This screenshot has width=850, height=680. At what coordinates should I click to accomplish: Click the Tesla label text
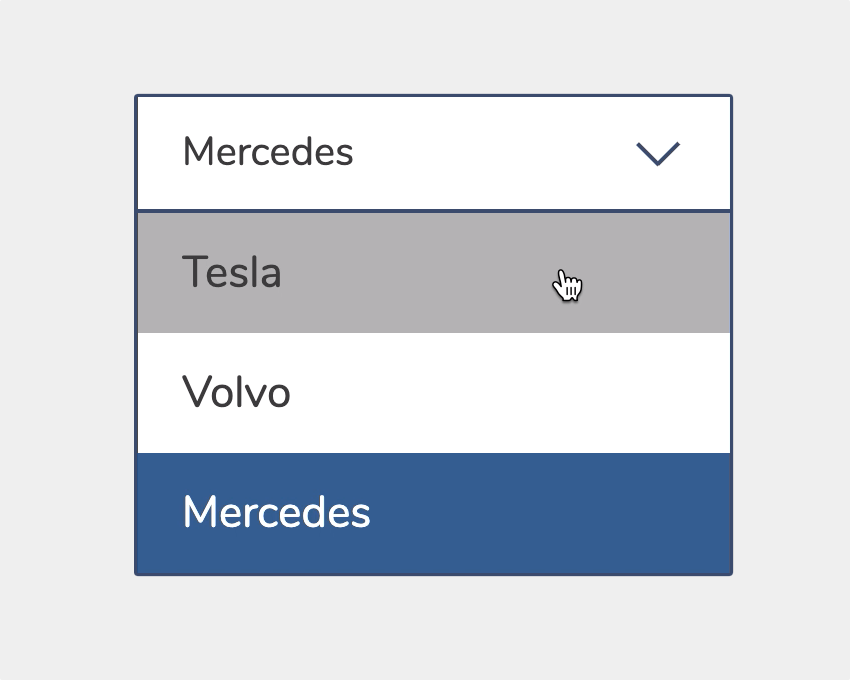[x=232, y=272]
